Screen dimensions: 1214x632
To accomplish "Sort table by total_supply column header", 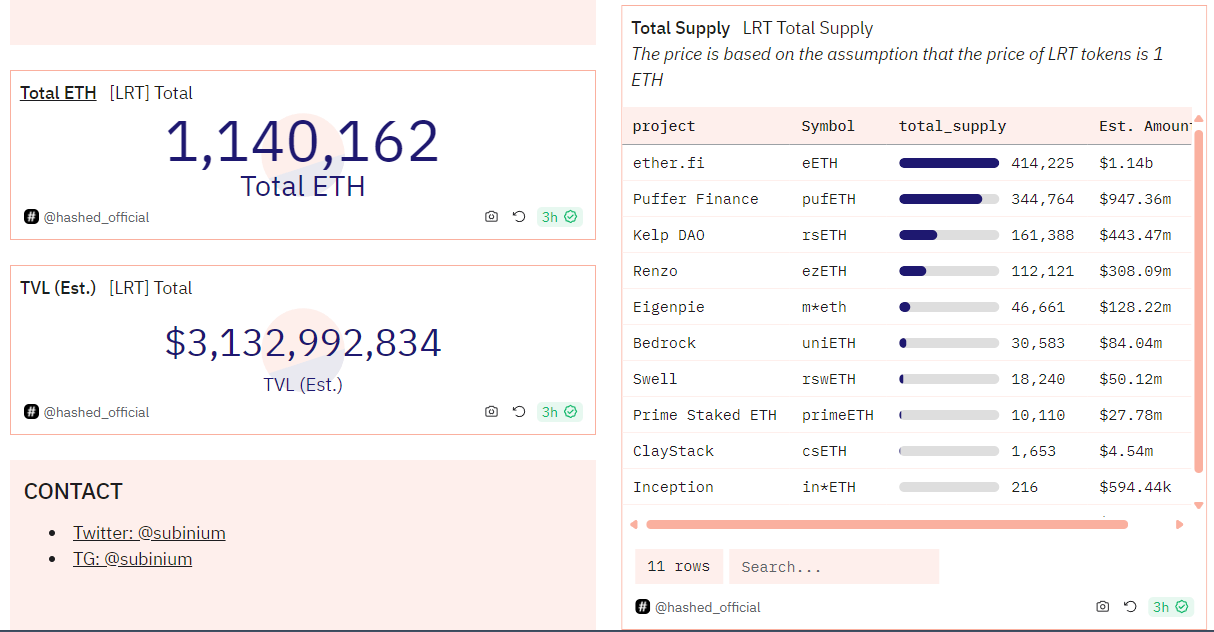I will [x=952, y=126].
